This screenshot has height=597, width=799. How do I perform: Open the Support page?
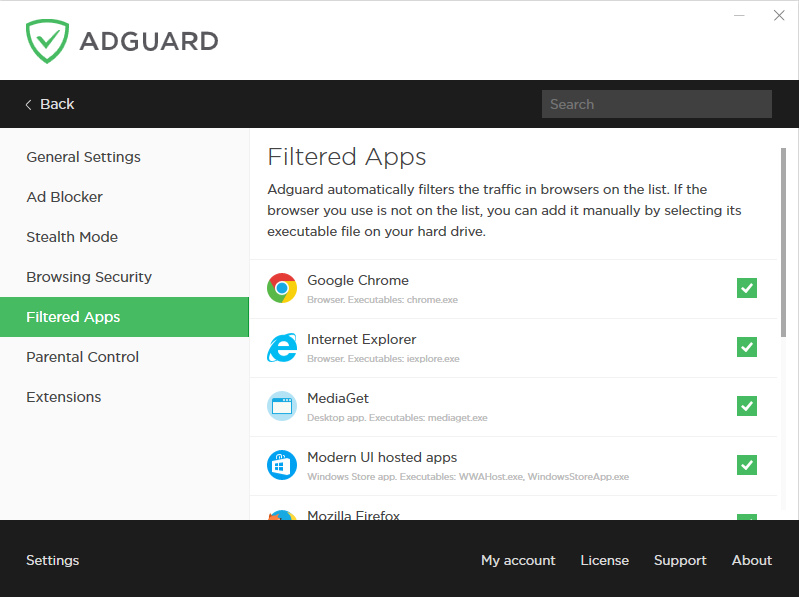(x=680, y=560)
